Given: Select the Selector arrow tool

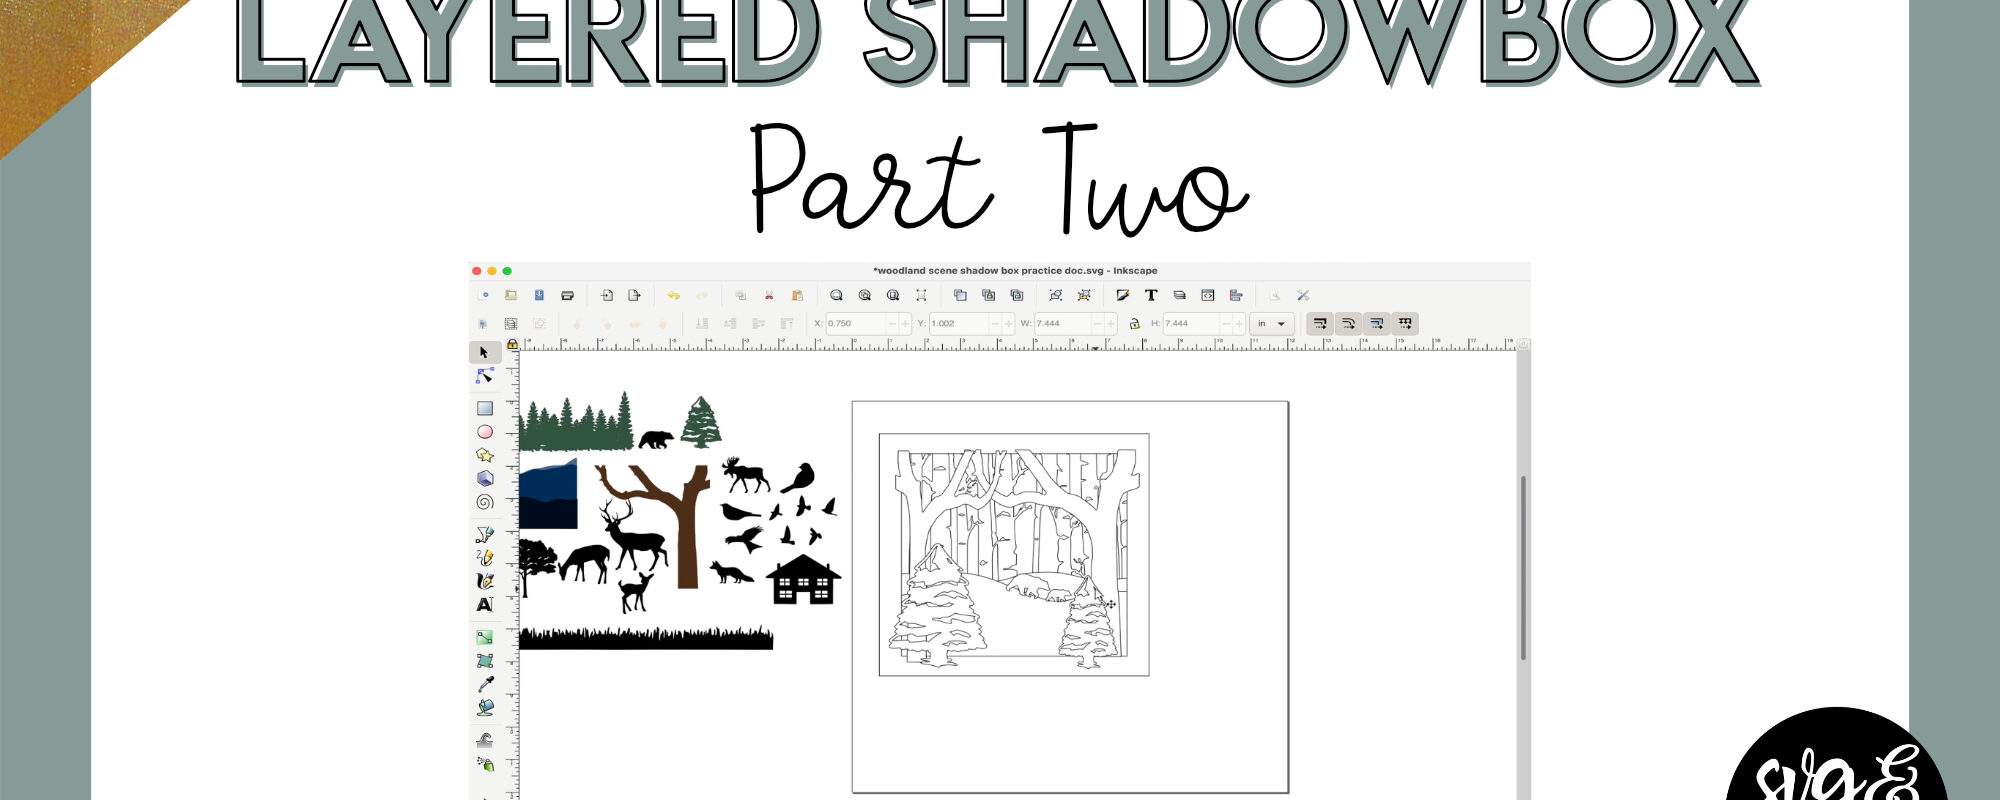Looking at the screenshot, I should (484, 352).
